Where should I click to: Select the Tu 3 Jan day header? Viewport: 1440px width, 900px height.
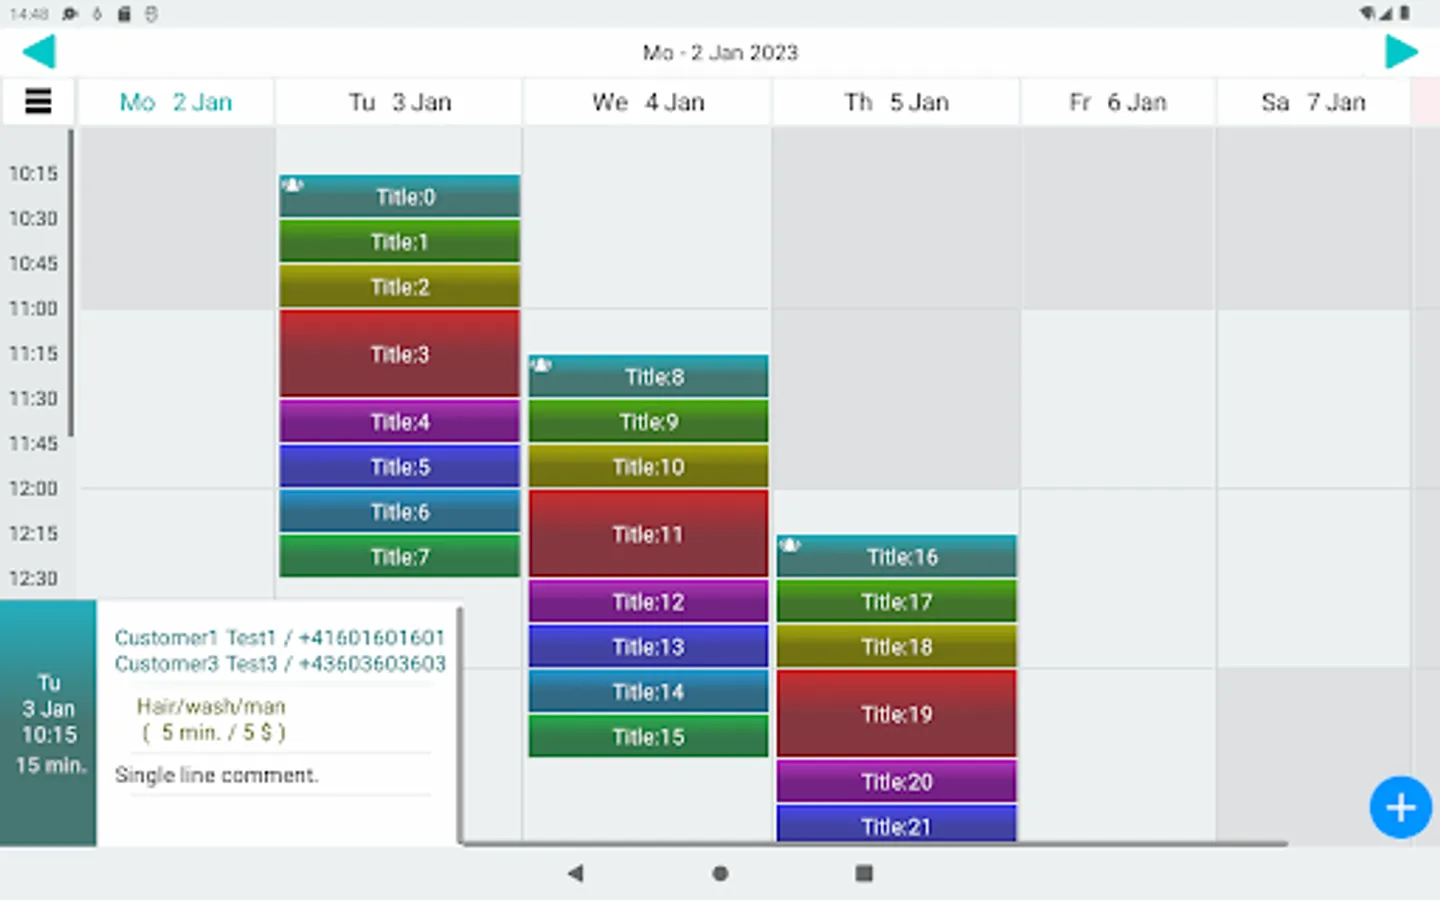click(399, 102)
